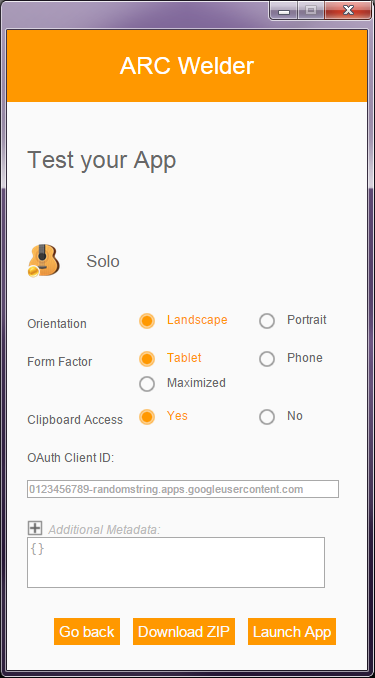Enable clipboard access with Yes
Image resolution: width=375 pixels, height=678 pixels.
(x=147, y=417)
